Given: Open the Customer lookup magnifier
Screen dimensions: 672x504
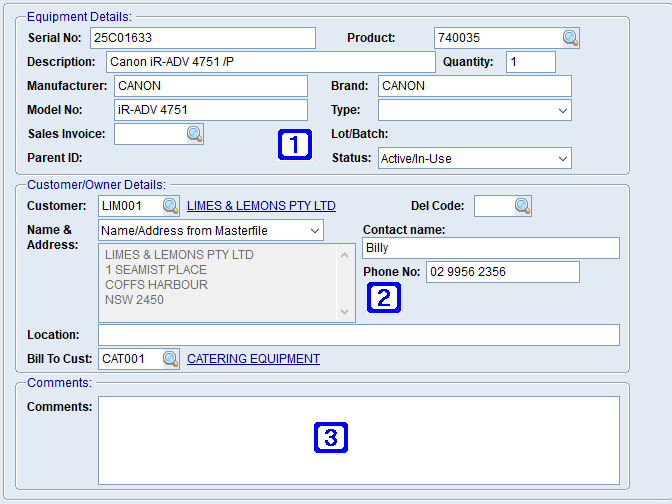Looking at the screenshot, I should coord(171,206).
